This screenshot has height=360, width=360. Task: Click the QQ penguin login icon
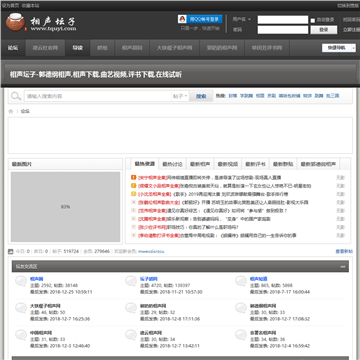(182, 19)
